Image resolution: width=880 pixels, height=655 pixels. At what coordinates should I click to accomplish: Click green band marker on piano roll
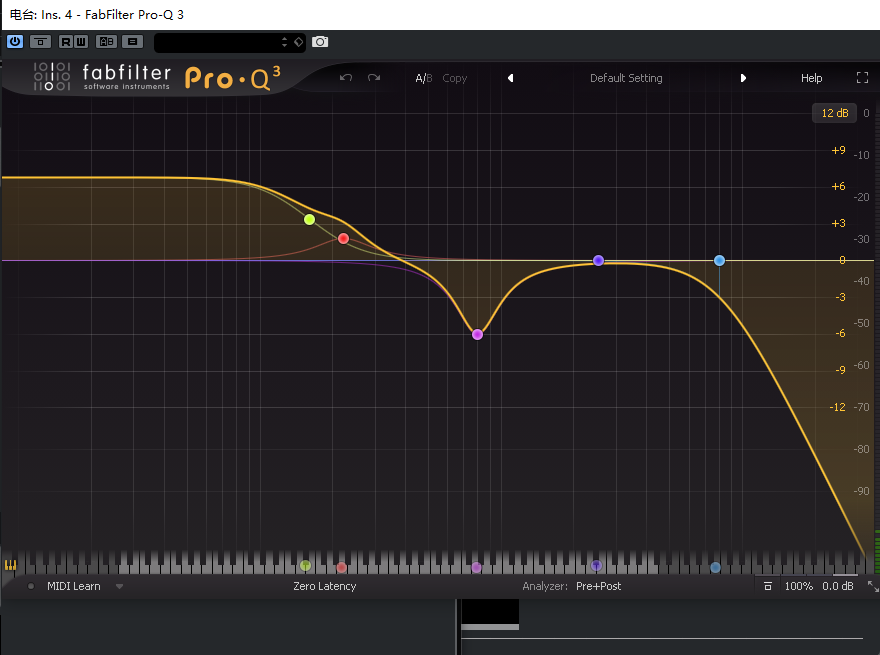click(x=305, y=566)
